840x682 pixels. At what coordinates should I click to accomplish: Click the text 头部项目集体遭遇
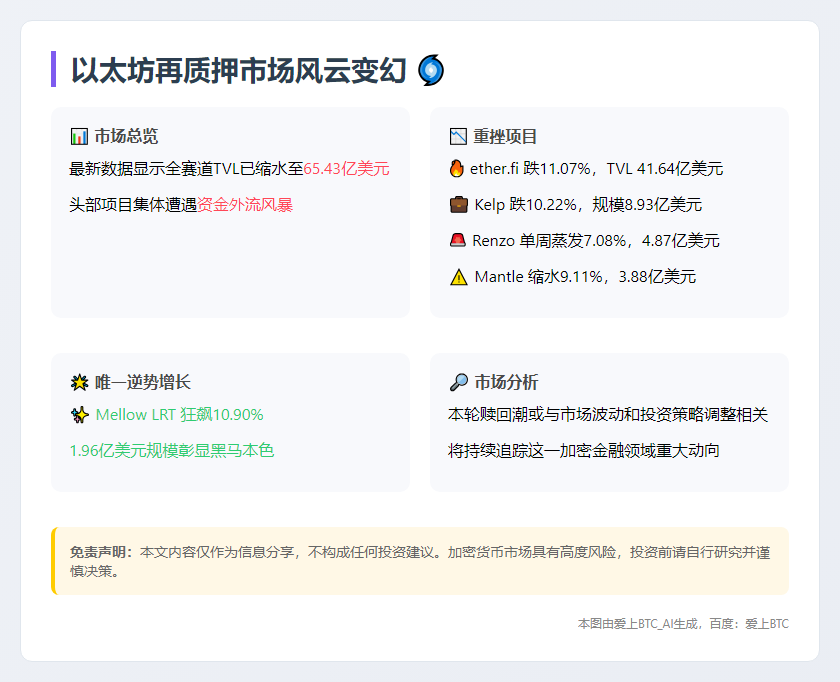133,205
